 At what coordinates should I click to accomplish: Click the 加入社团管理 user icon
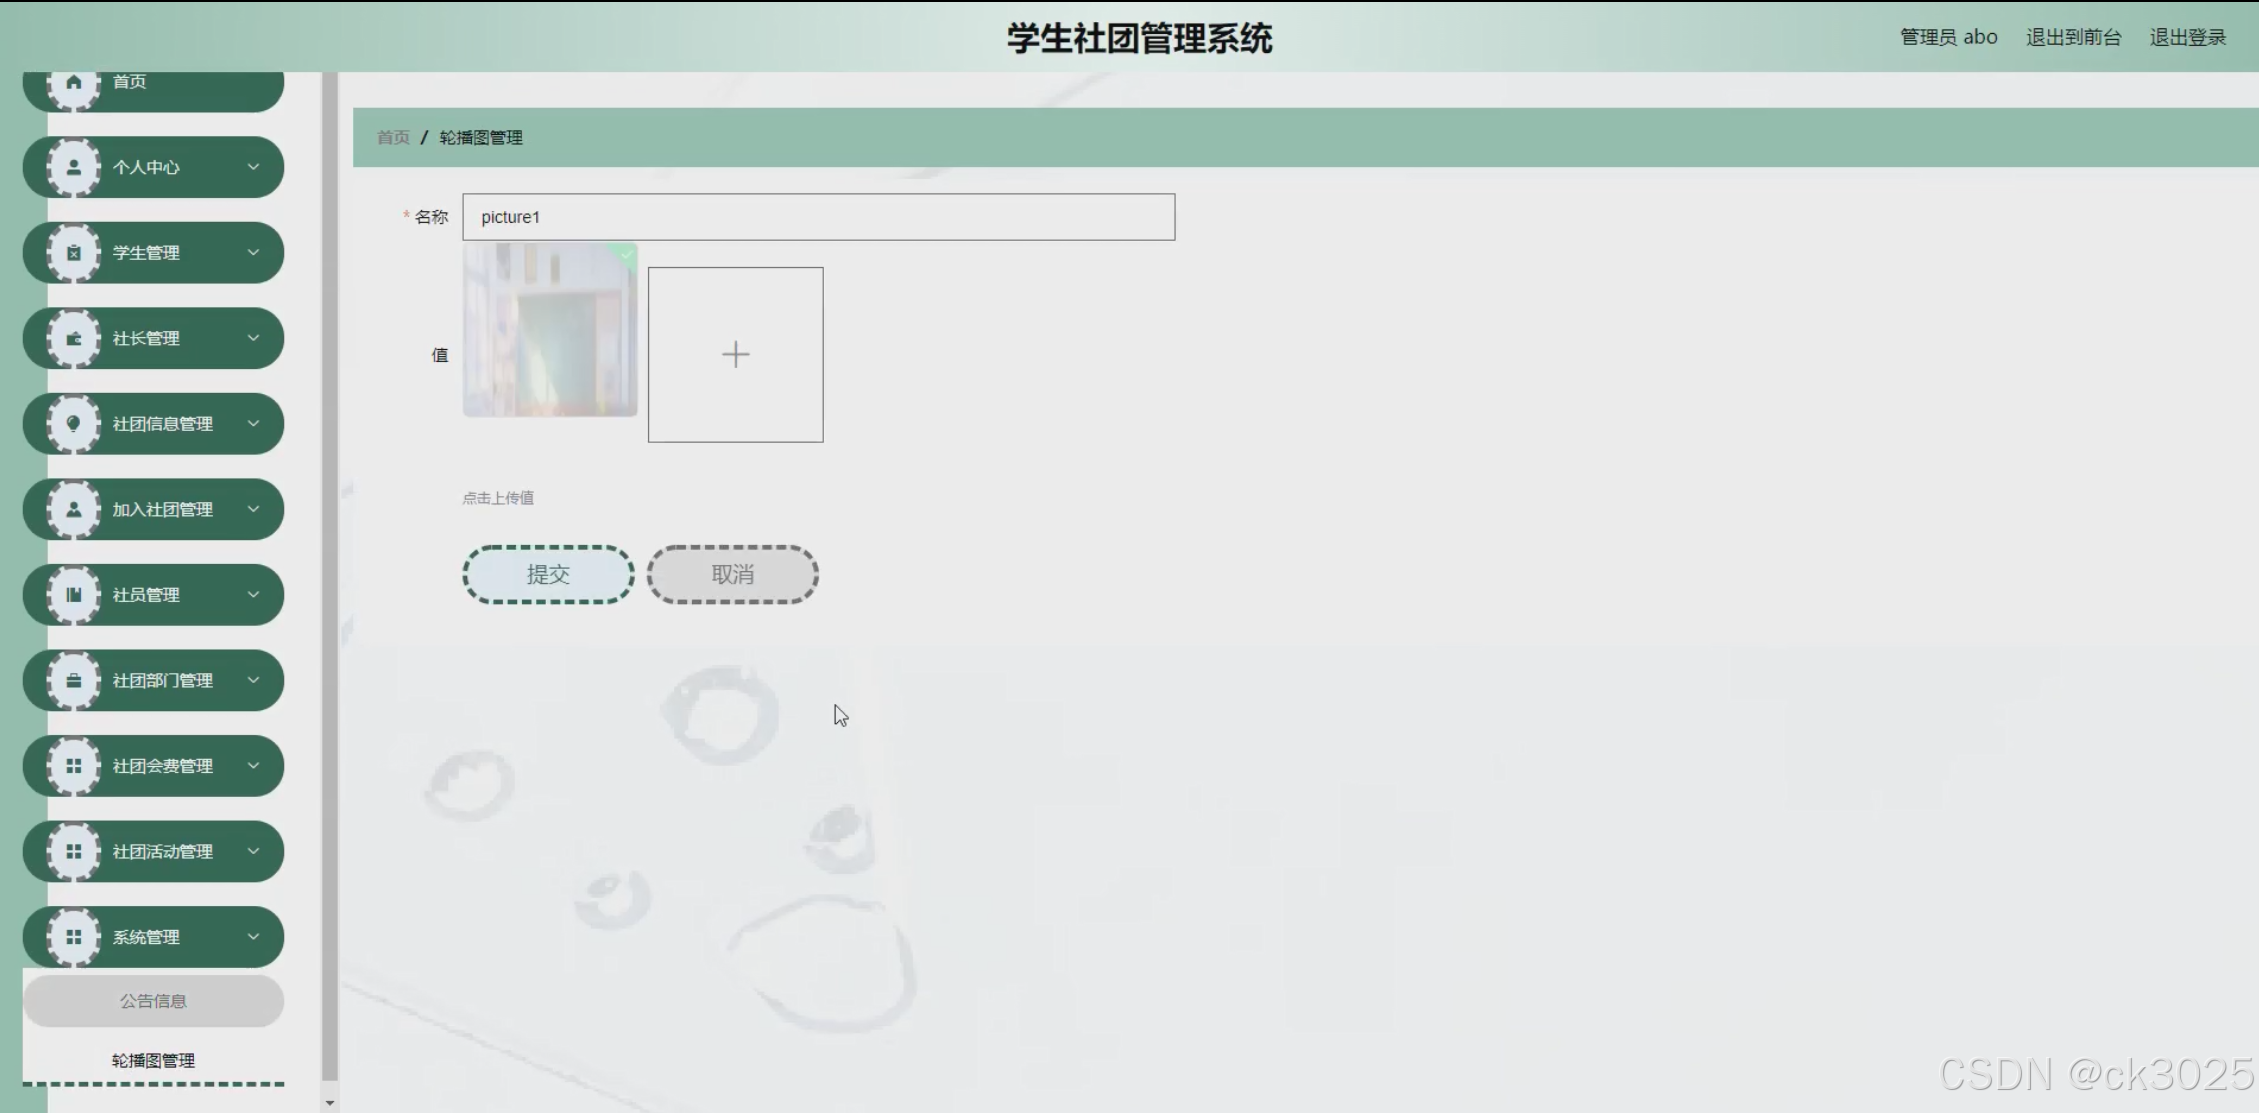click(x=74, y=510)
